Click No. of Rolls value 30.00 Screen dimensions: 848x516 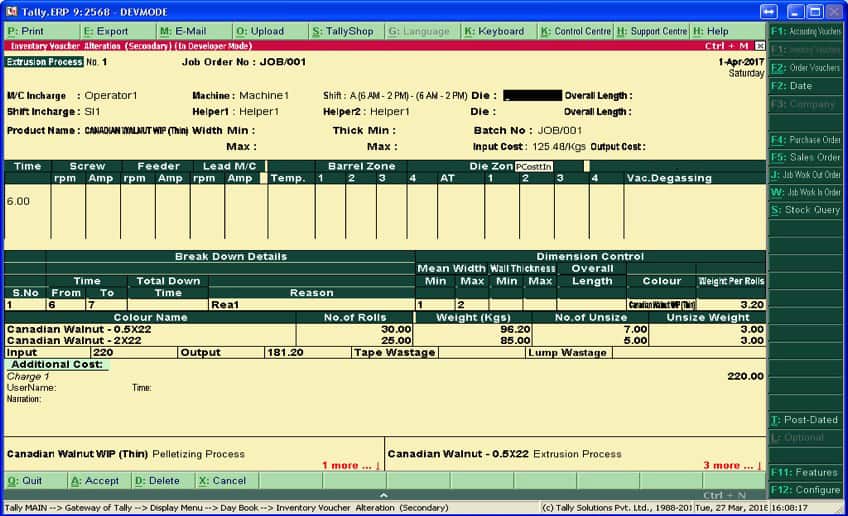point(396,329)
